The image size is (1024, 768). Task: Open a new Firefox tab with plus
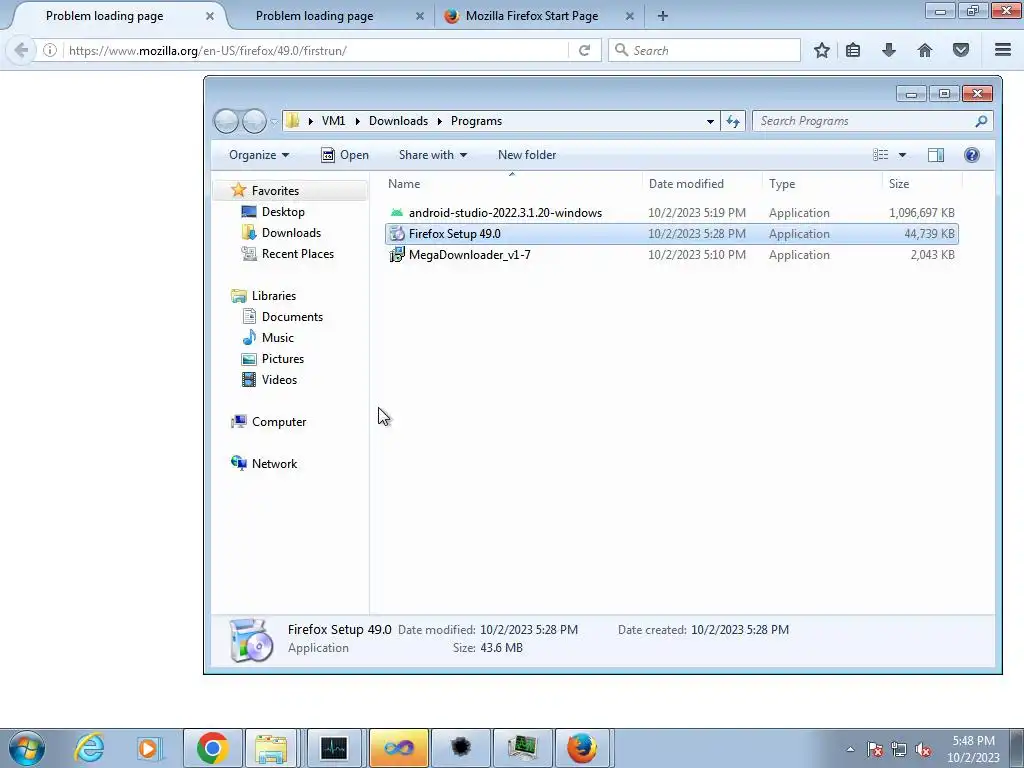[663, 16]
